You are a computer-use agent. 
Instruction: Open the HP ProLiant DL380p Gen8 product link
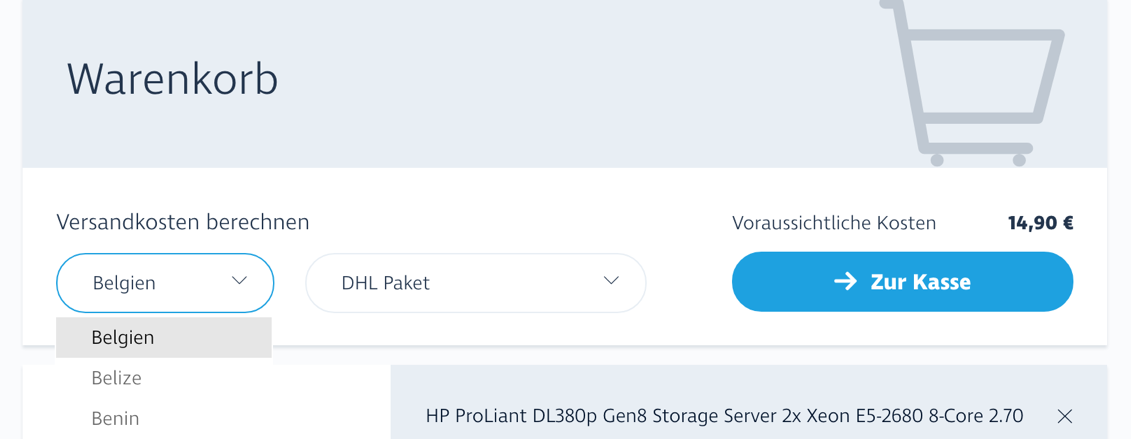click(x=724, y=415)
